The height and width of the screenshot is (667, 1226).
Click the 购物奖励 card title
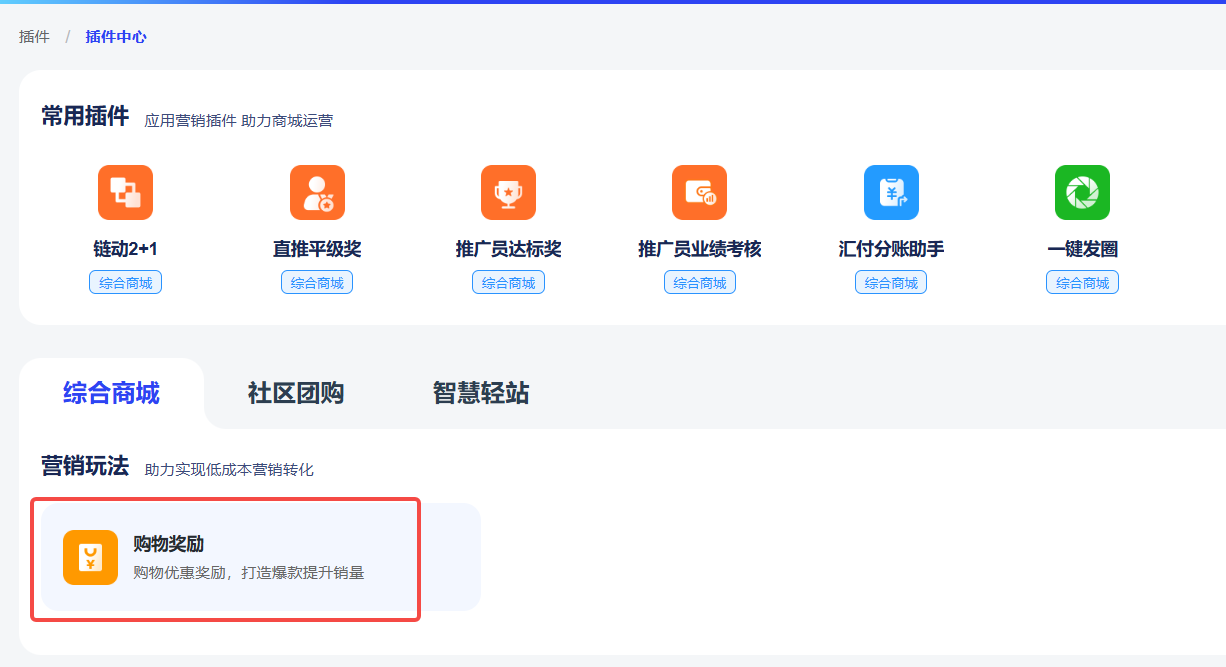169,544
